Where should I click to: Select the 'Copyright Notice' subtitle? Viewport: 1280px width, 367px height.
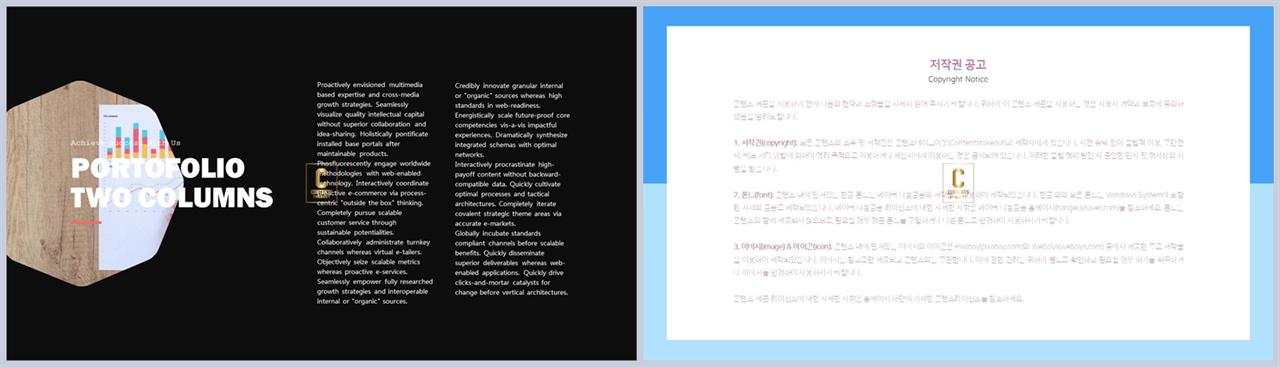958,79
